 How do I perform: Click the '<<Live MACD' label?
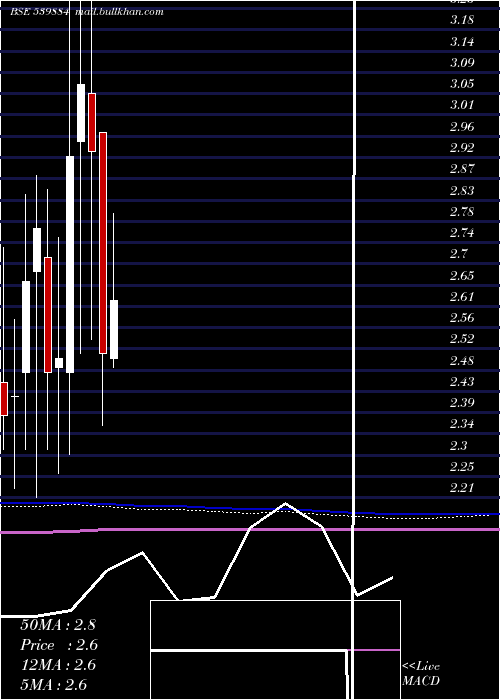(421, 674)
